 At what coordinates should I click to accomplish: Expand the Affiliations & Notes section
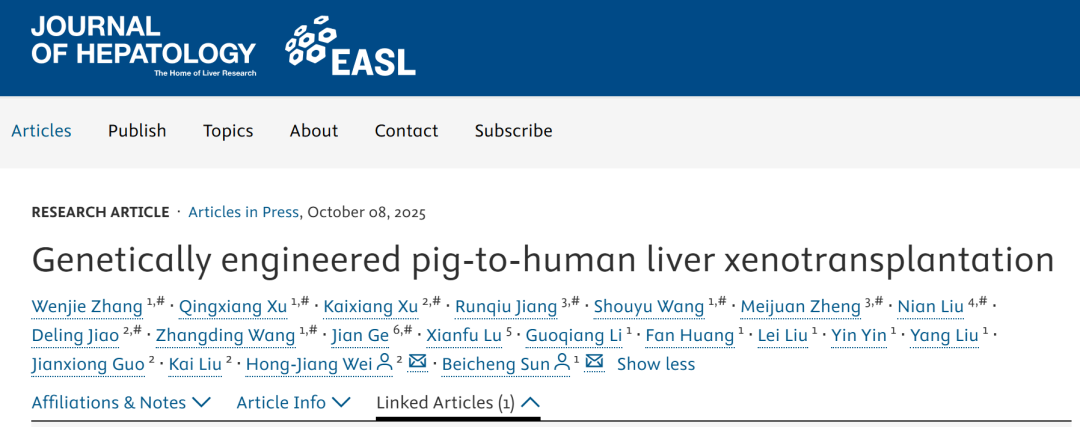pos(121,402)
